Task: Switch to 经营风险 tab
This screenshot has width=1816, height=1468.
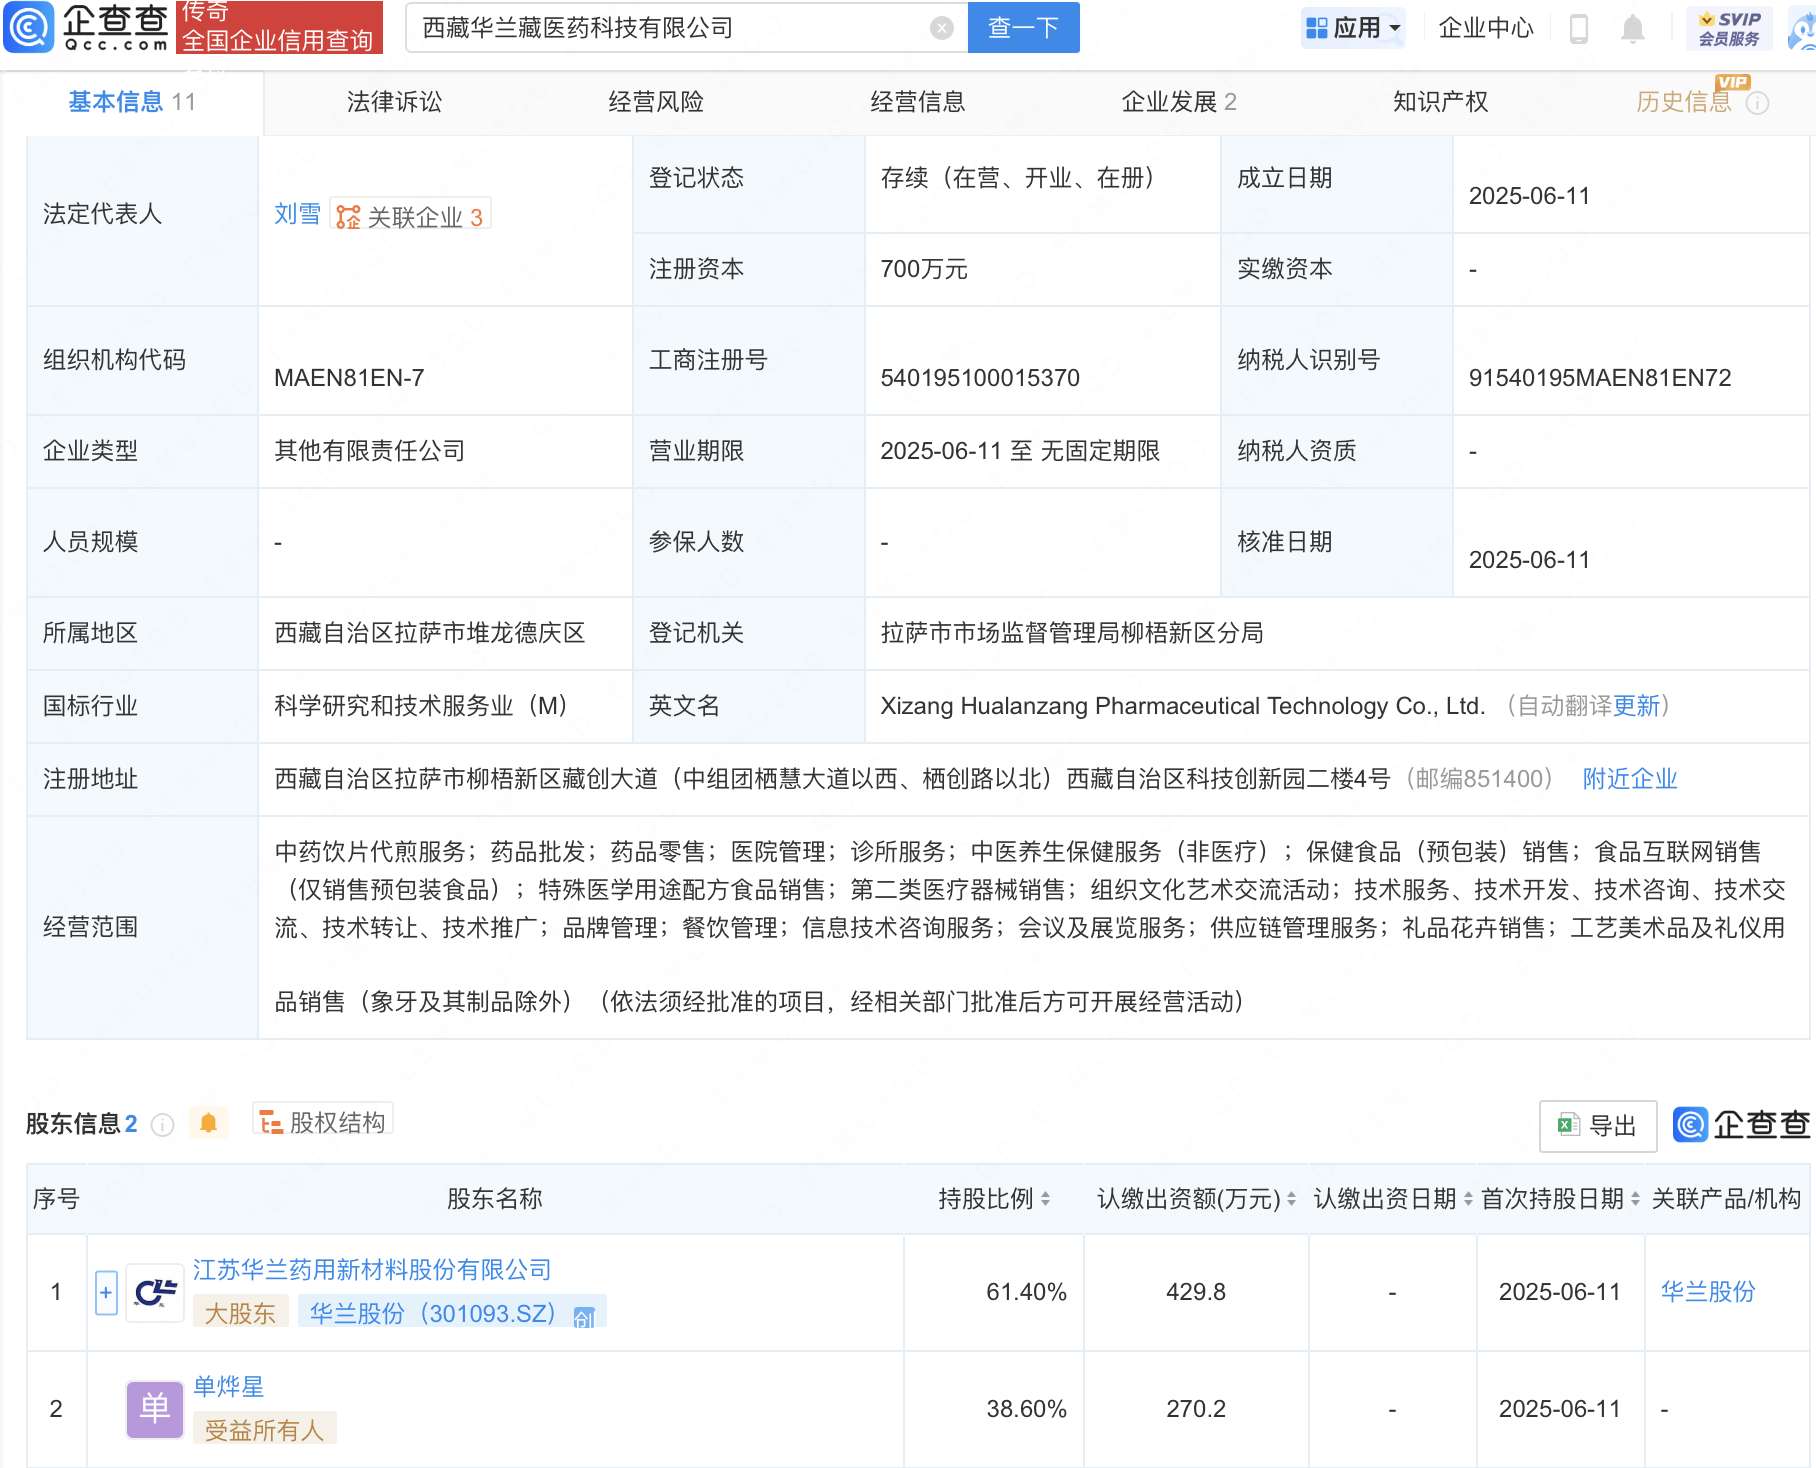Action: coord(656,102)
